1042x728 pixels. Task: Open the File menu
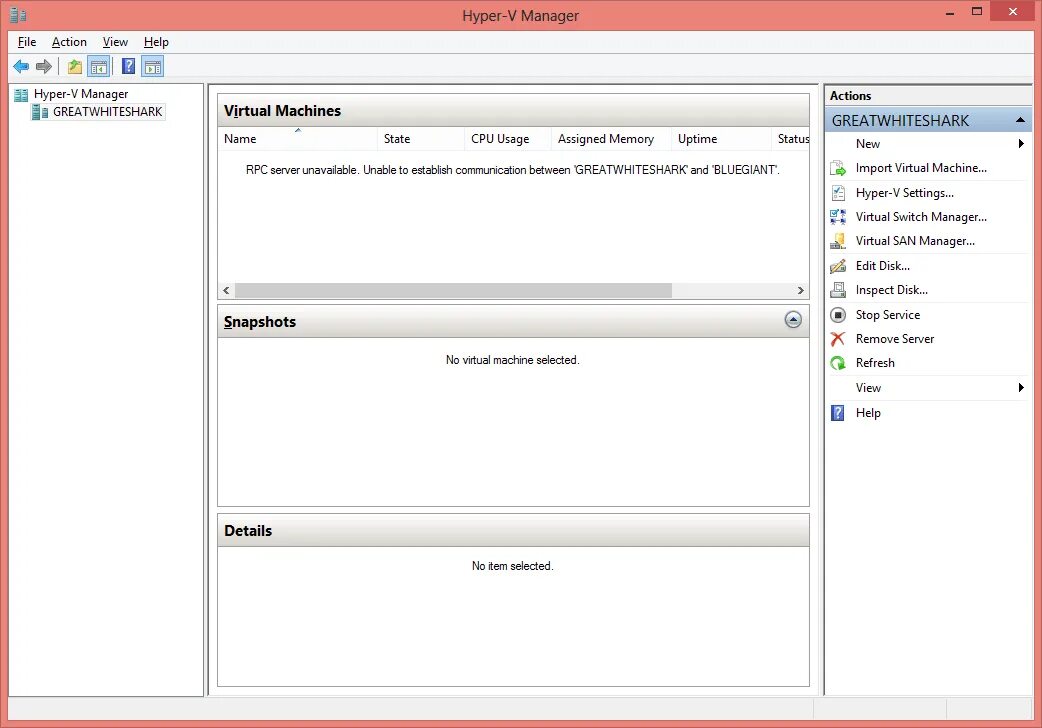[x=27, y=42]
